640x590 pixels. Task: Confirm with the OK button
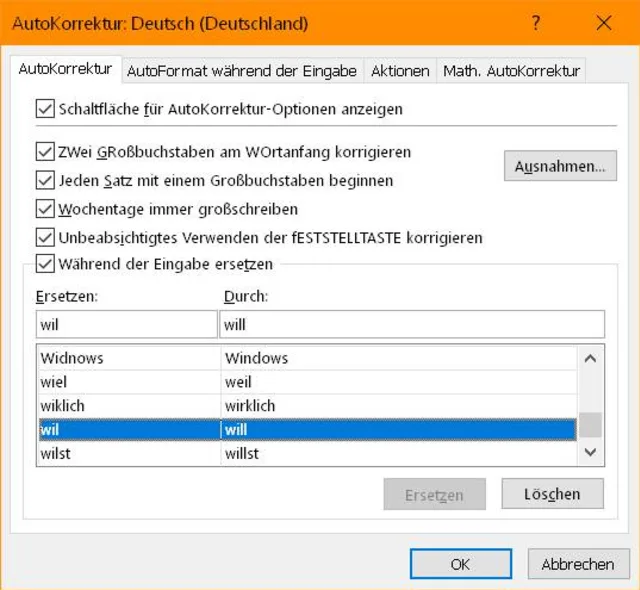(460, 564)
